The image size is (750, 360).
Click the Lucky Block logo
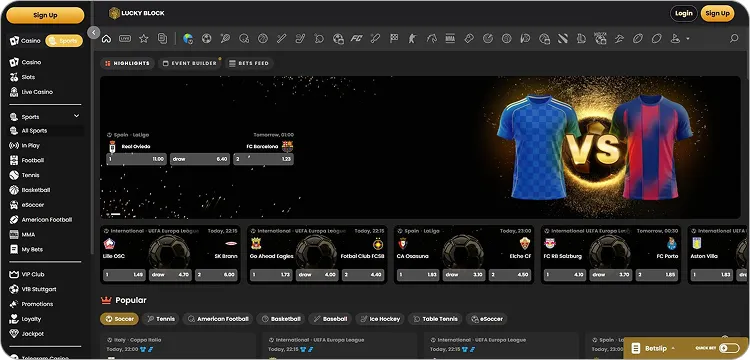136,13
